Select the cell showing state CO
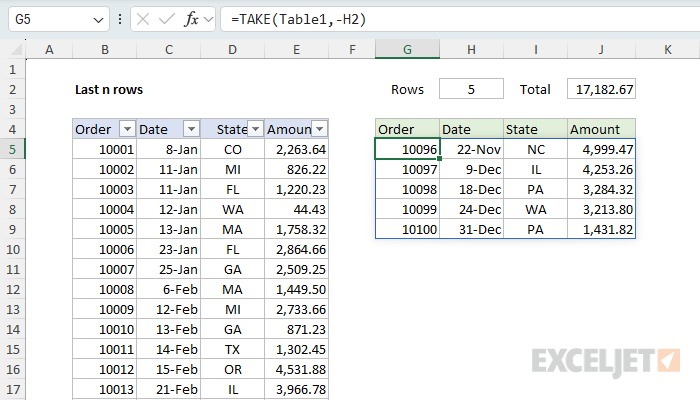The image size is (700, 400). [x=233, y=149]
